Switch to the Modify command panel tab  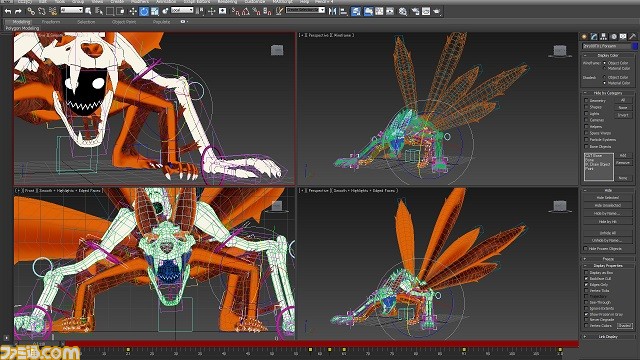(594, 37)
